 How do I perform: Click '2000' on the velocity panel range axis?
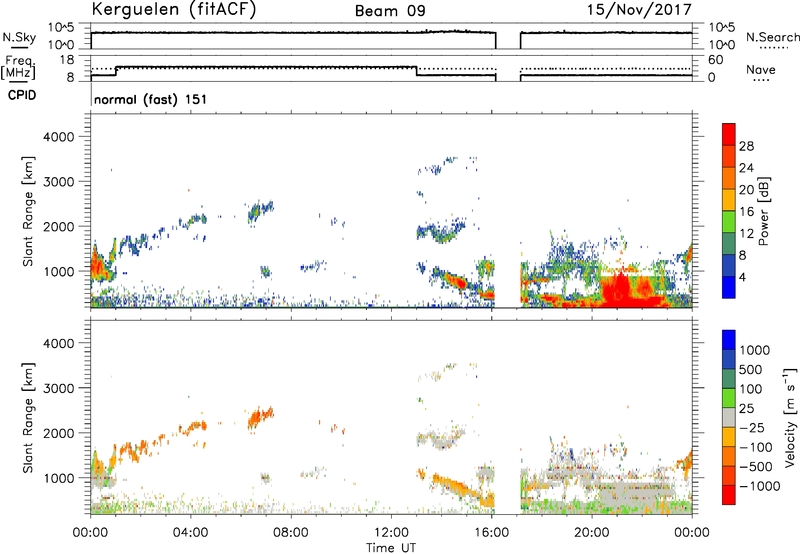point(58,433)
